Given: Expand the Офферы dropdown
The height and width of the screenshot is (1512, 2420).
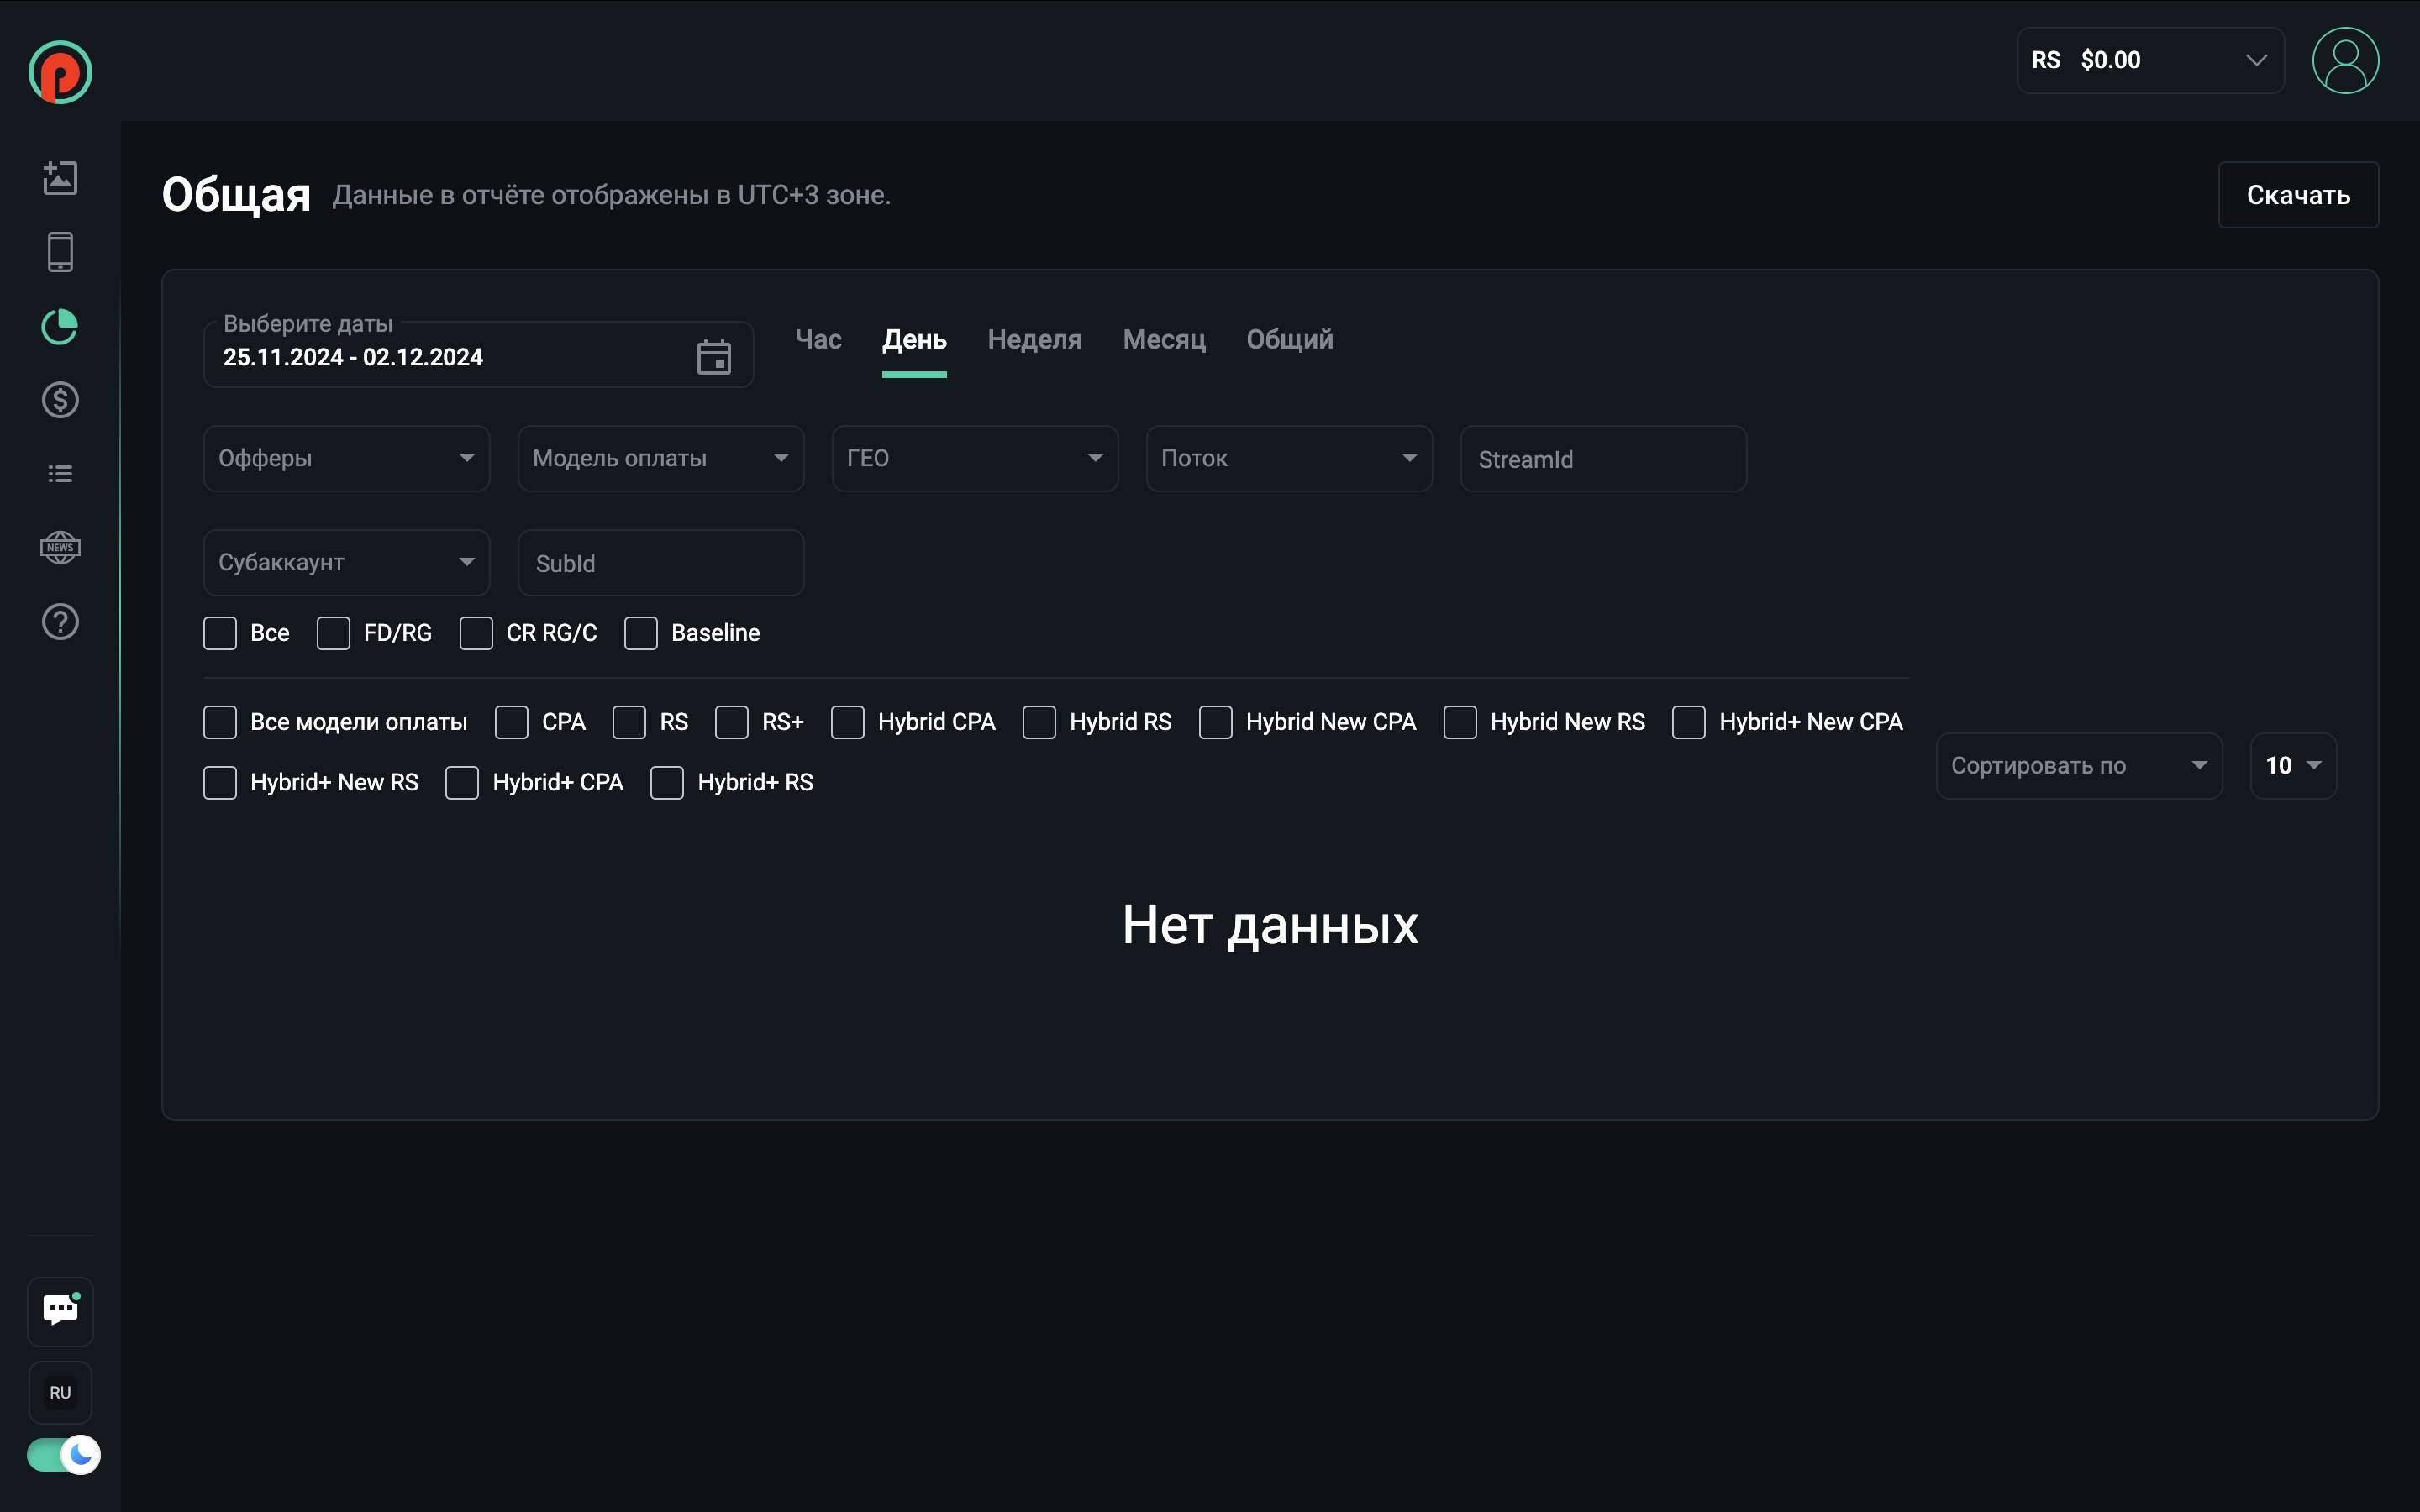Looking at the screenshot, I should click(x=346, y=458).
